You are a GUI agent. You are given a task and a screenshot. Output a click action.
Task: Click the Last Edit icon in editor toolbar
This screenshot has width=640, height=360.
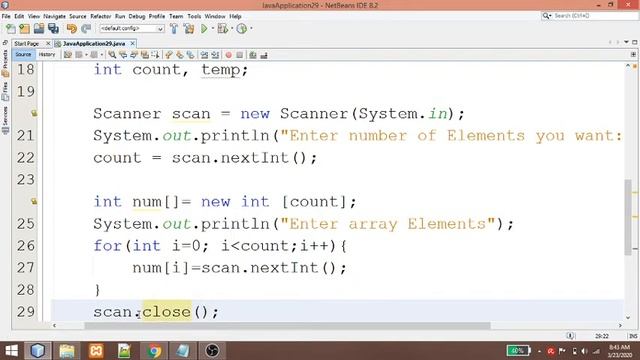tap(68, 55)
